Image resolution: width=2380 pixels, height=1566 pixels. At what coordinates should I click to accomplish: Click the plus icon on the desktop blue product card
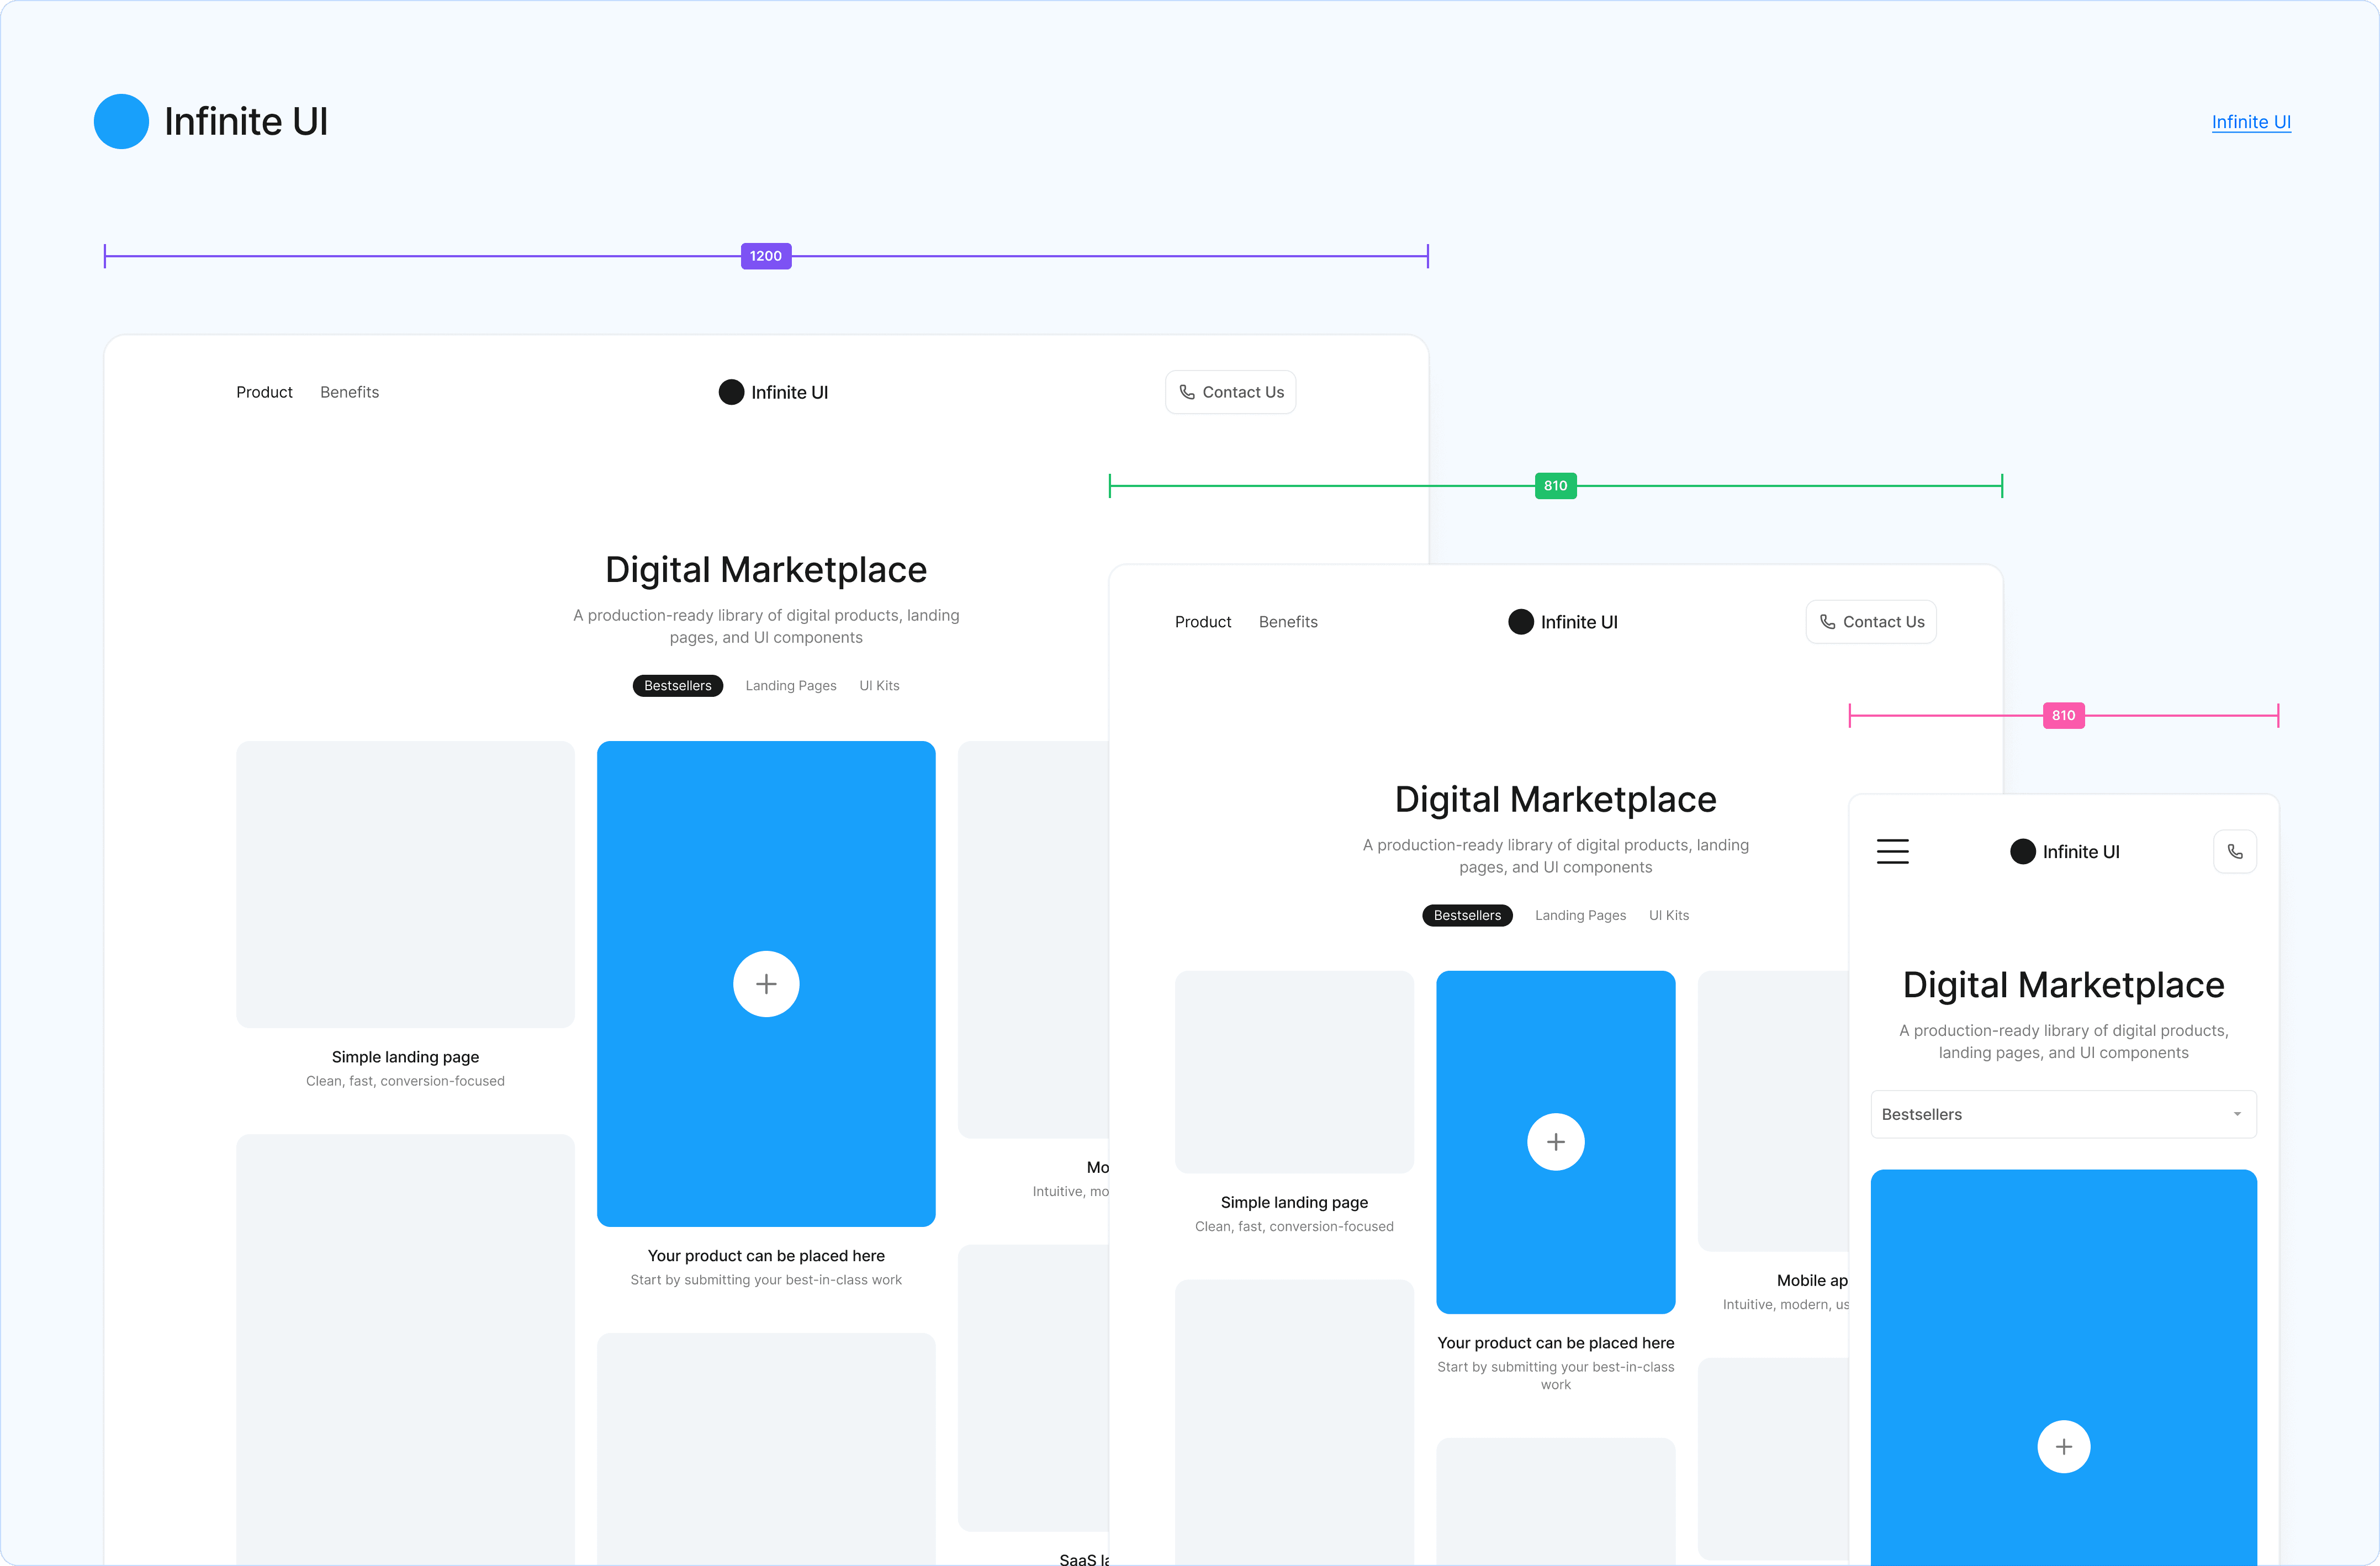[x=765, y=983]
